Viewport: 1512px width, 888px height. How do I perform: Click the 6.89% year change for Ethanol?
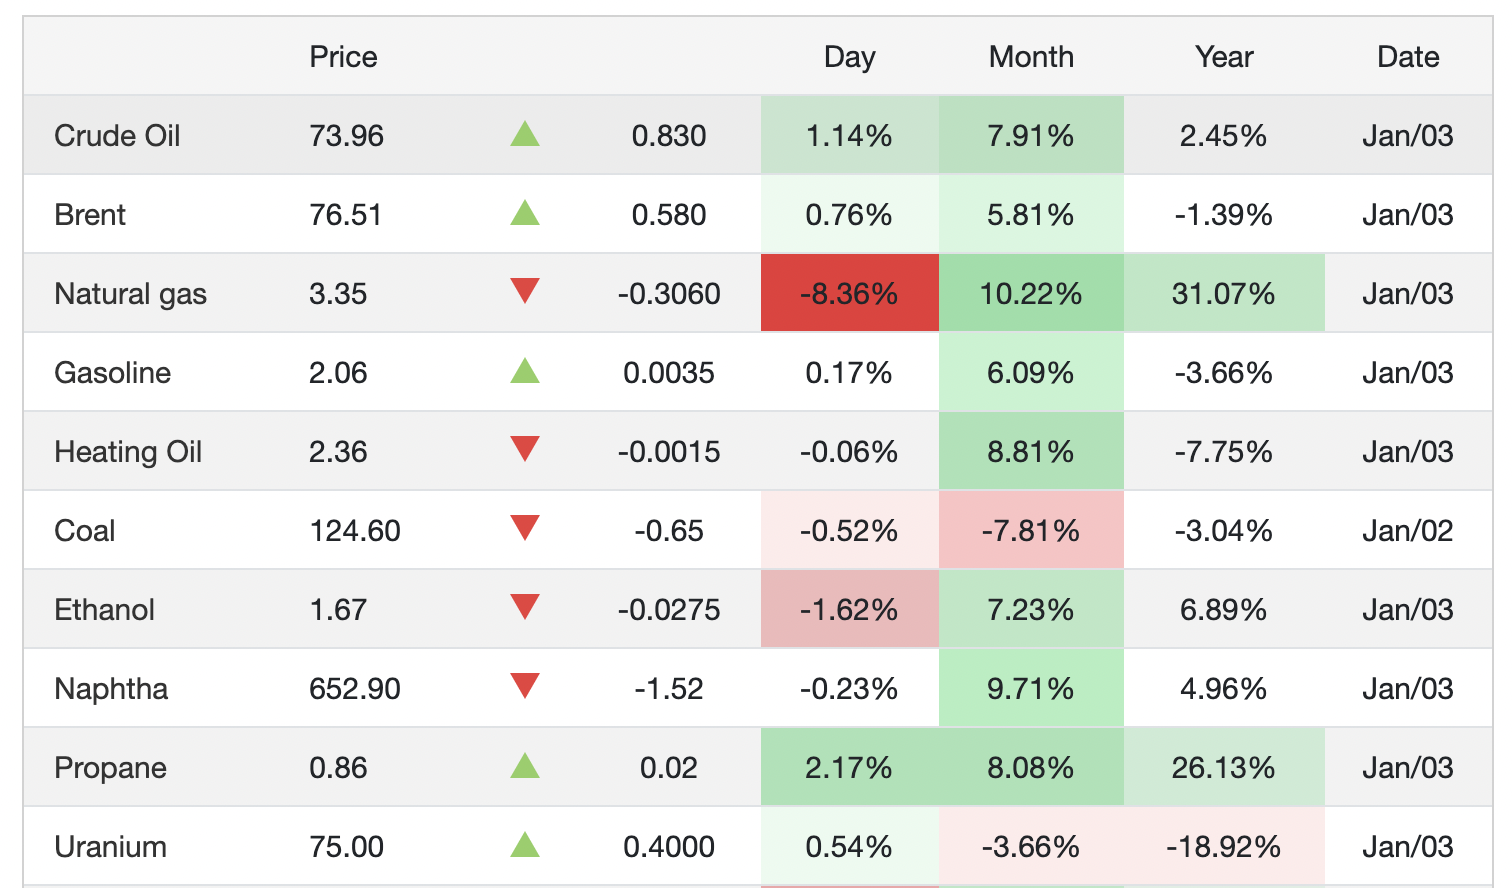(x=1224, y=610)
